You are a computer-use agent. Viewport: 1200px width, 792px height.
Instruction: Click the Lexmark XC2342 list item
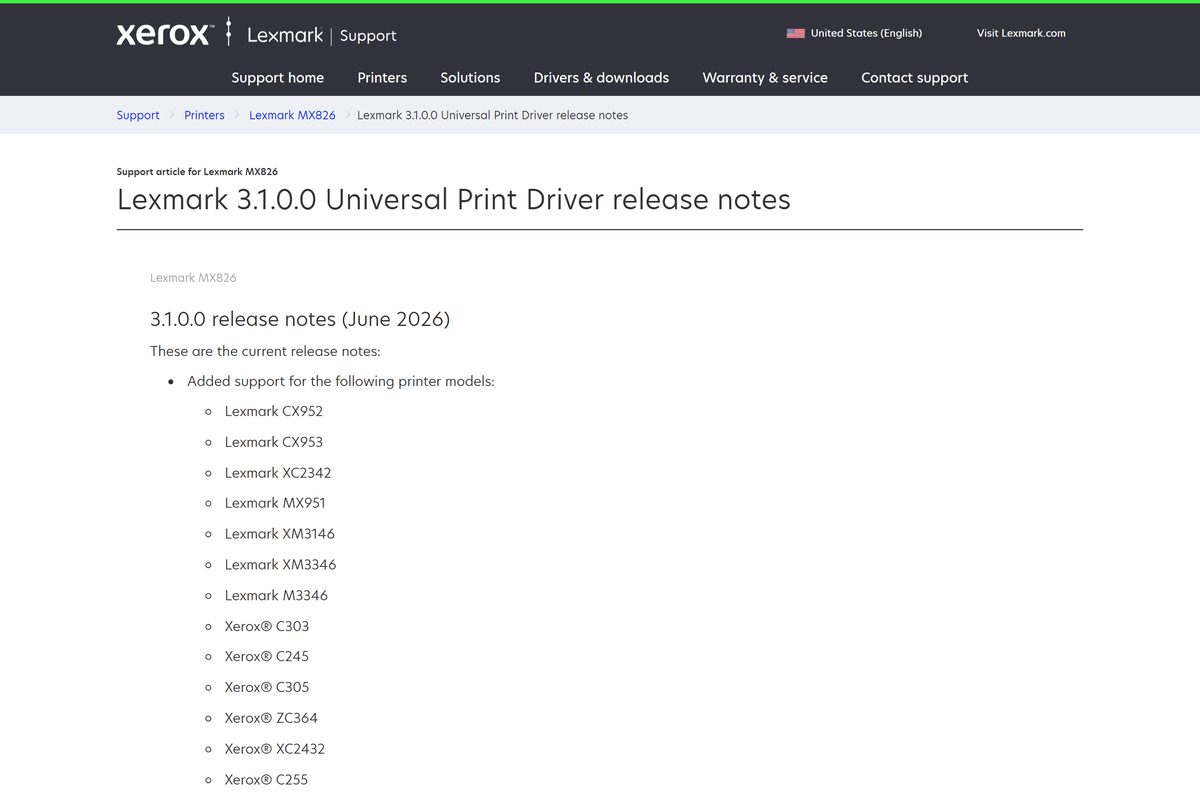point(278,473)
